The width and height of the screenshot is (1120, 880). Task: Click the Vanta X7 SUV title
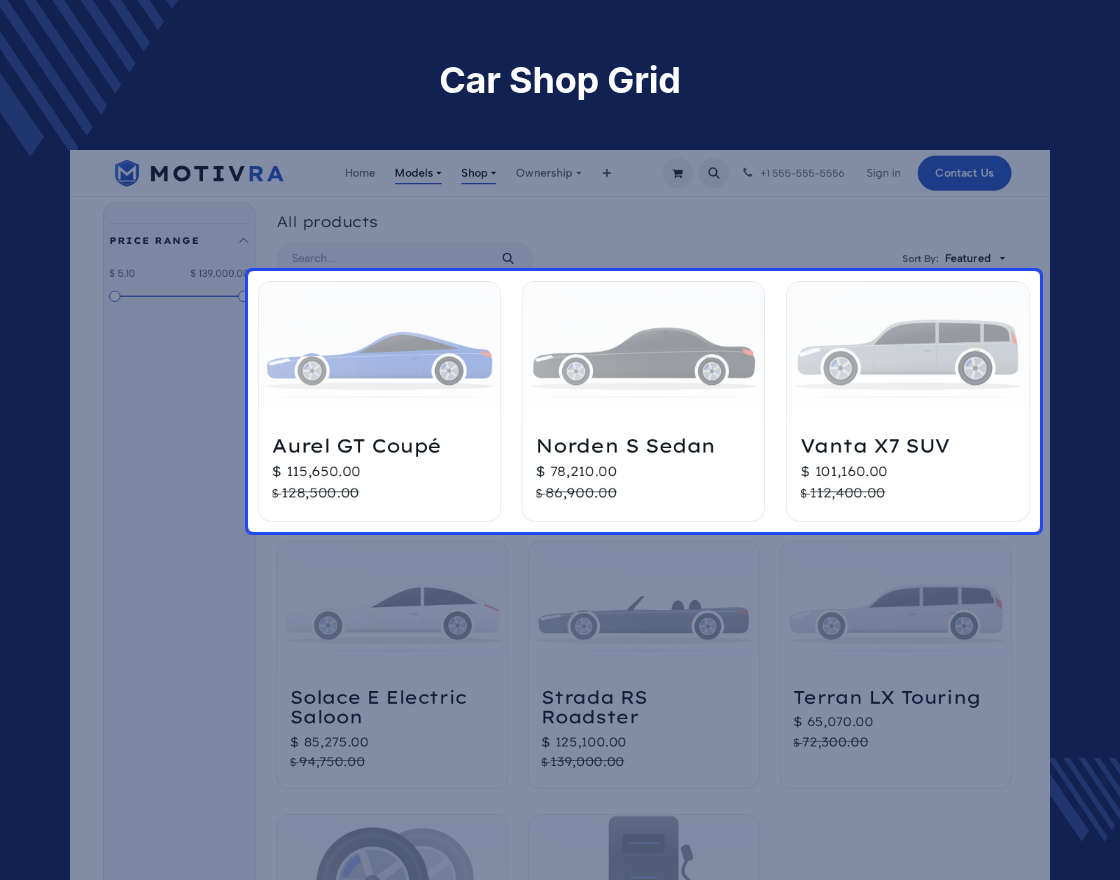875,446
